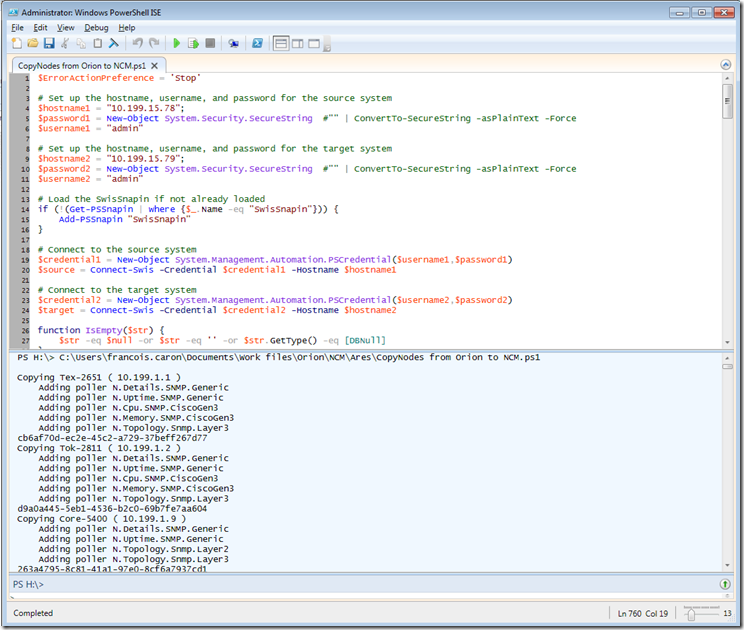Viewport: 744px width, 630px height.
Task: Select the CopyNodes from Orion to NCM.ps1 tab
Action: (82, 66)
